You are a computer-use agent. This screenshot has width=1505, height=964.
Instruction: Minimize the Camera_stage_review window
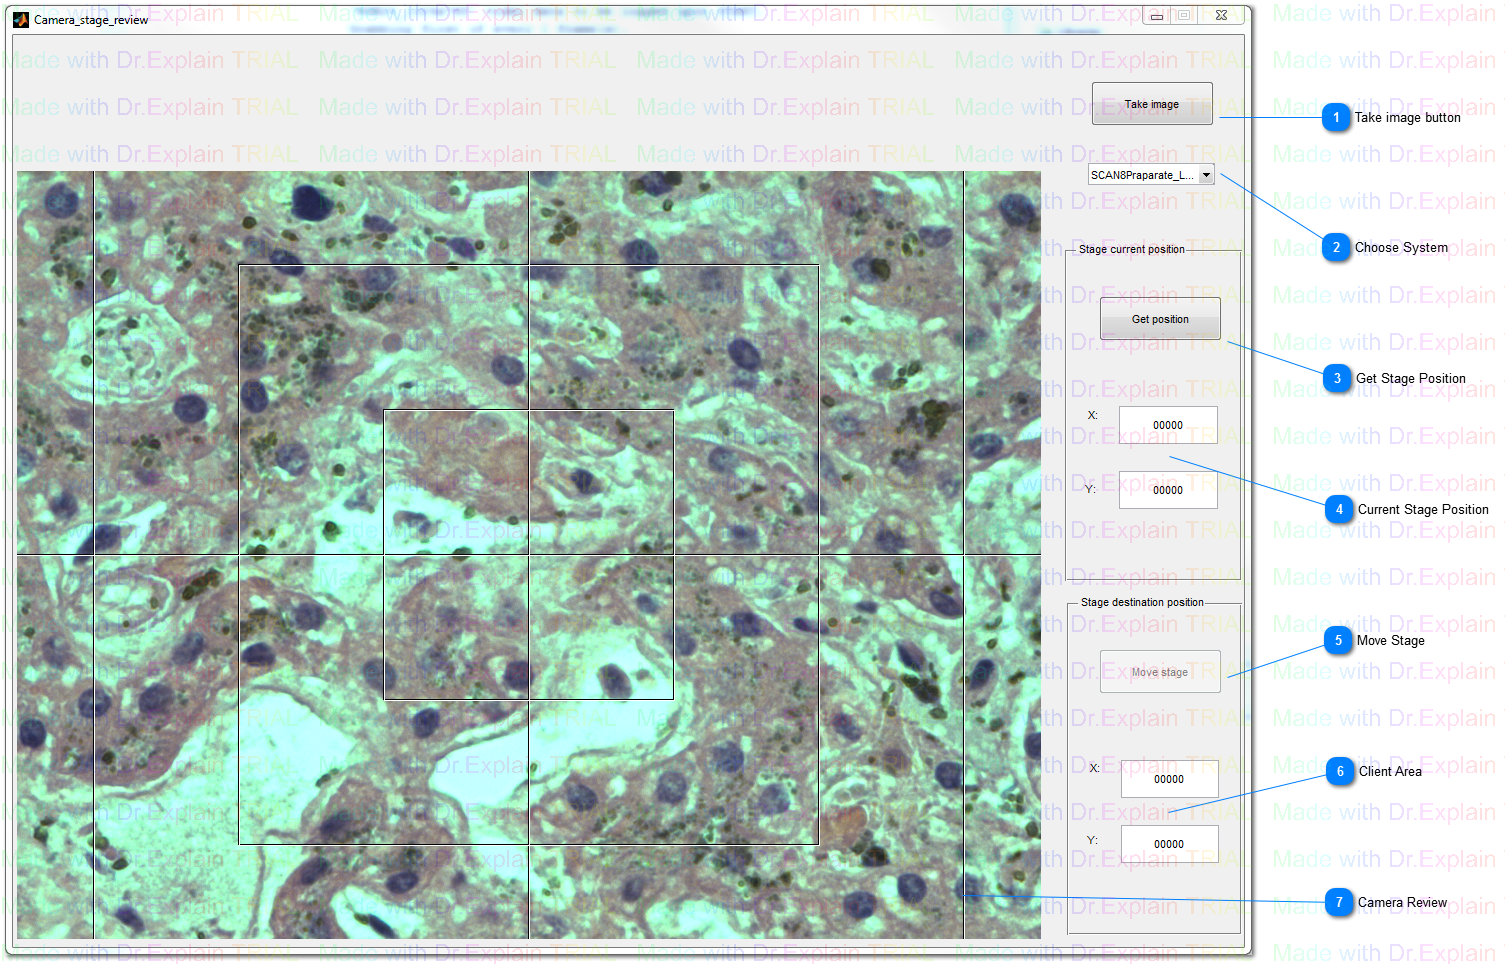1157,15
